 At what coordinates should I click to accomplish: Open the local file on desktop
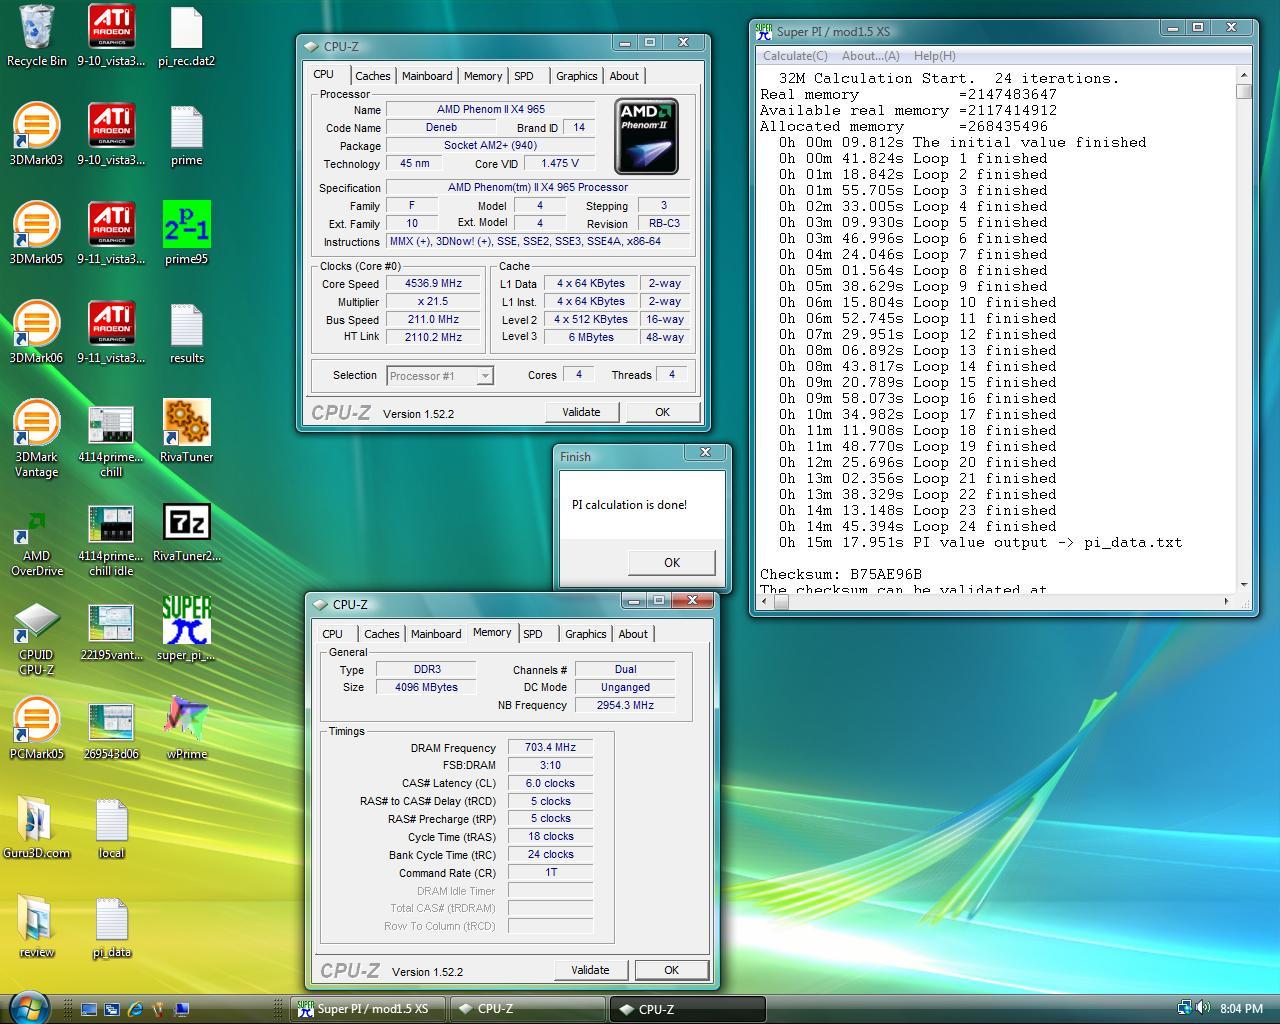coord(111,828)
